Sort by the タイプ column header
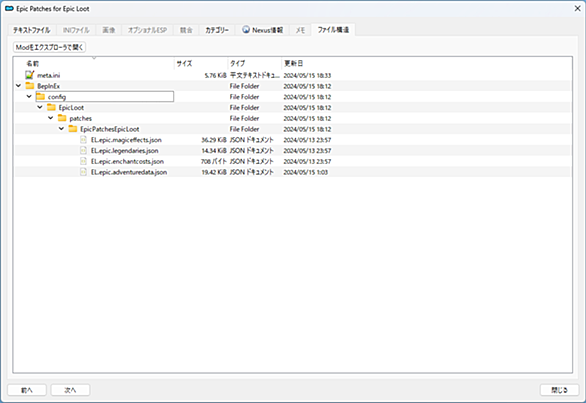The image size is (586, 403). (255, 64)
